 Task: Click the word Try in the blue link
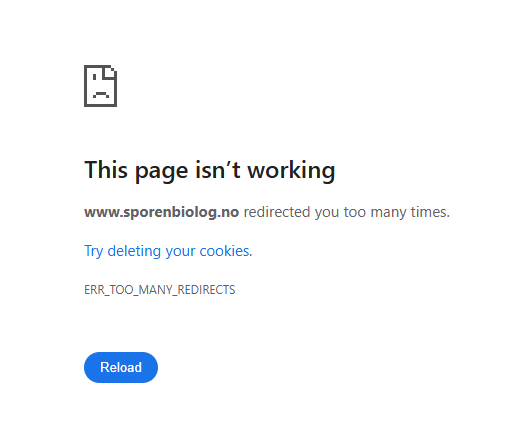tap(93, 251)
